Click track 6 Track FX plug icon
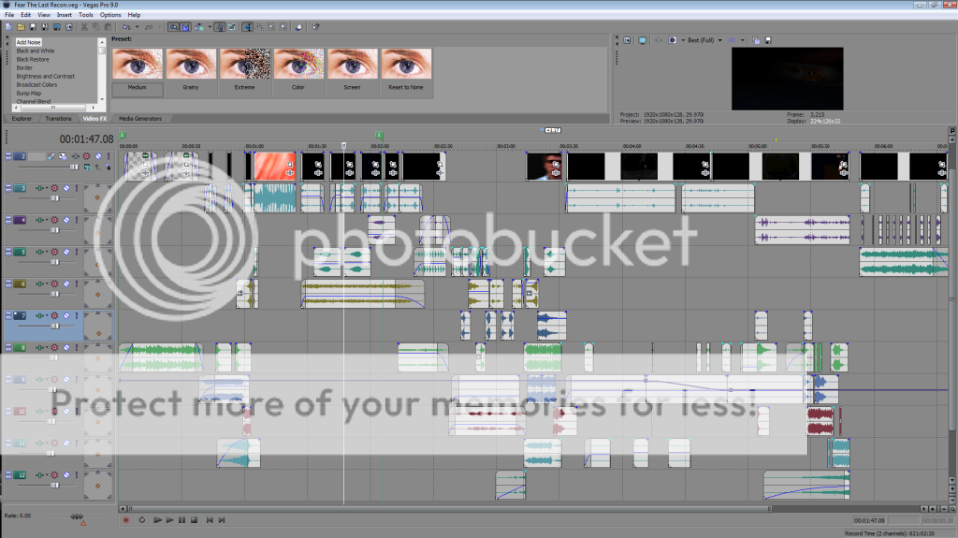This screenshot has height=538, width=958. point(40,284)
